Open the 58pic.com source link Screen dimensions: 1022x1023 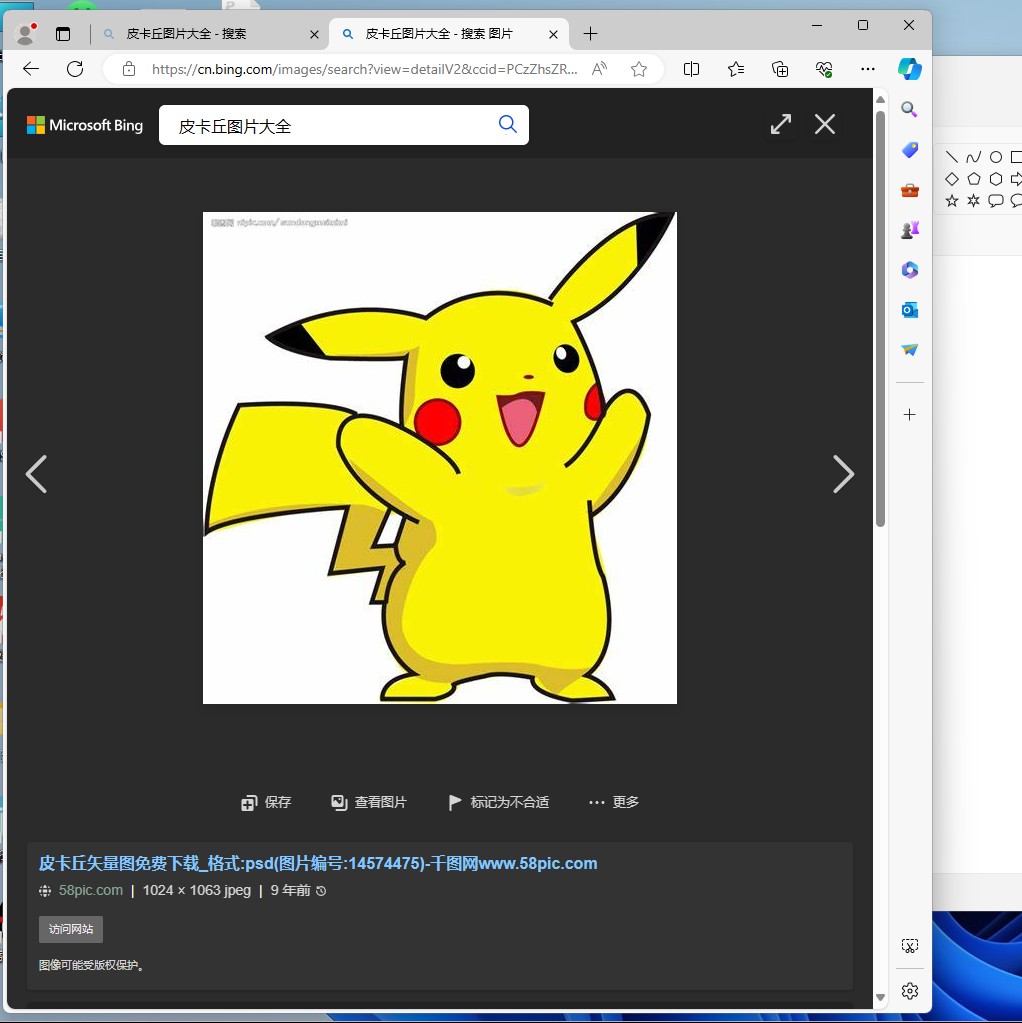point(91,891)
